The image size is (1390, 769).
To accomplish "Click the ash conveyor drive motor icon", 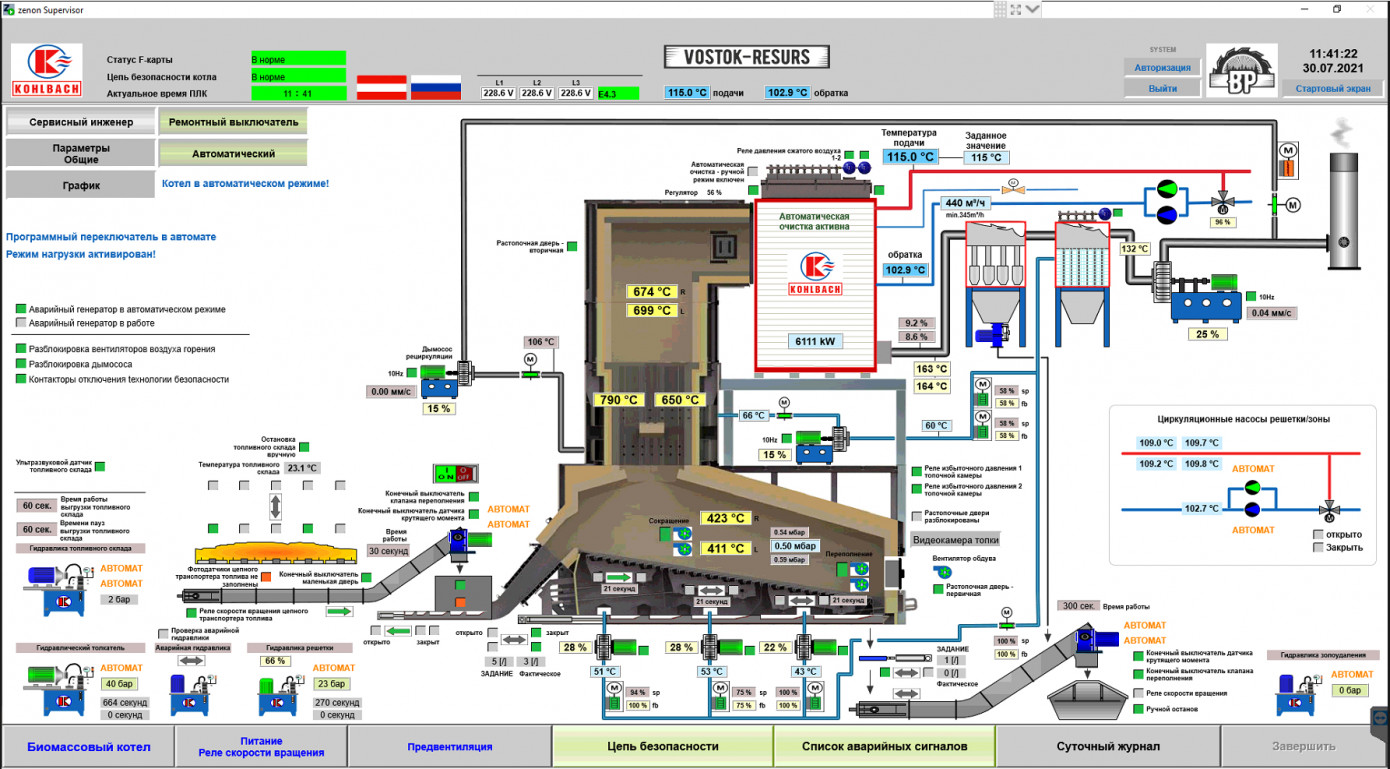I will click(x=1098, y=640).
